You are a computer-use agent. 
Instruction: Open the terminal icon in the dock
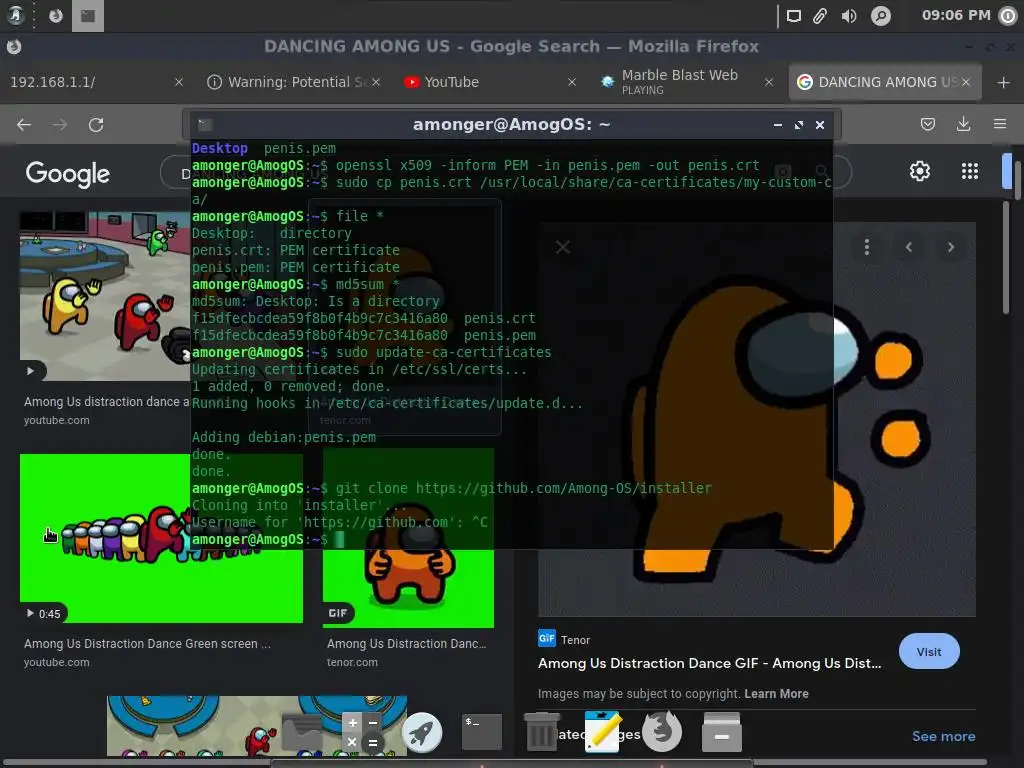tap(482, 732)
